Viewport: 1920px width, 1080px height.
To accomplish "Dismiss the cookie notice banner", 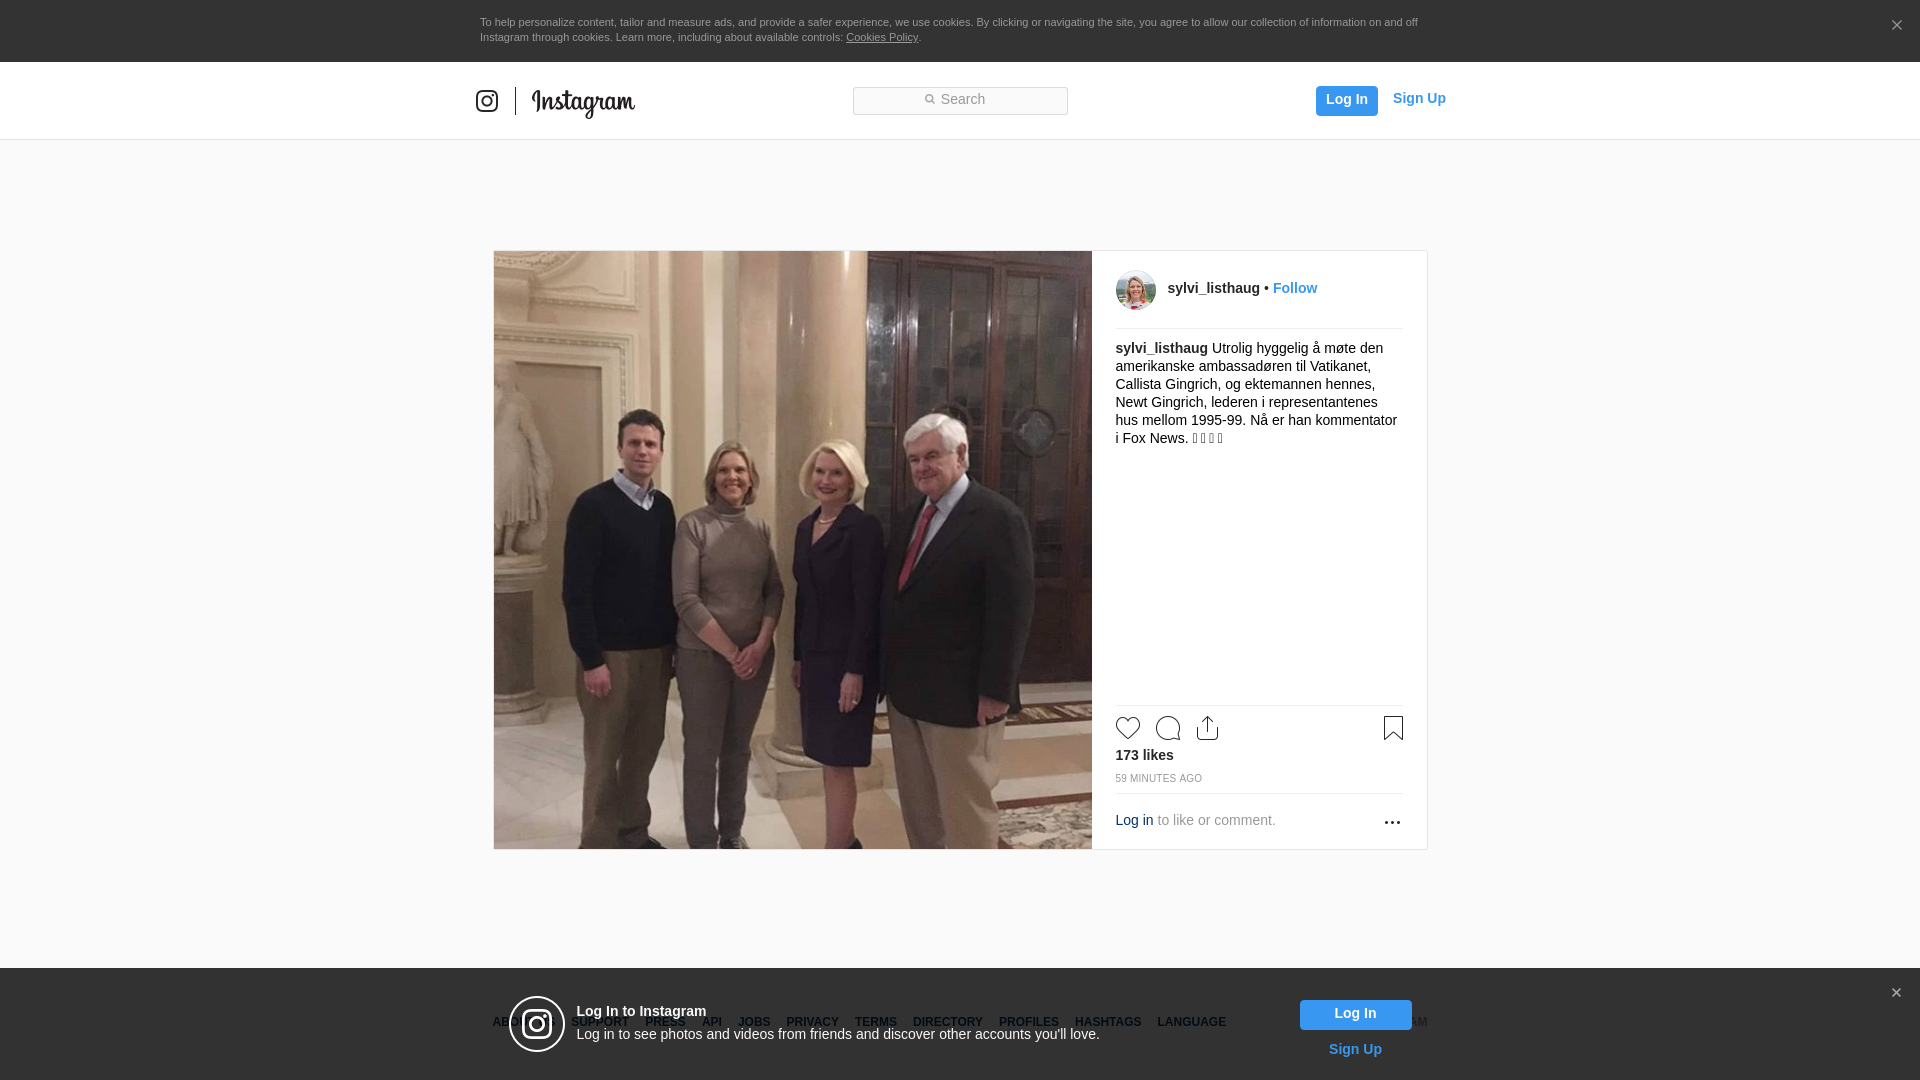I will pyautogui.click(x=1896, y=25).
